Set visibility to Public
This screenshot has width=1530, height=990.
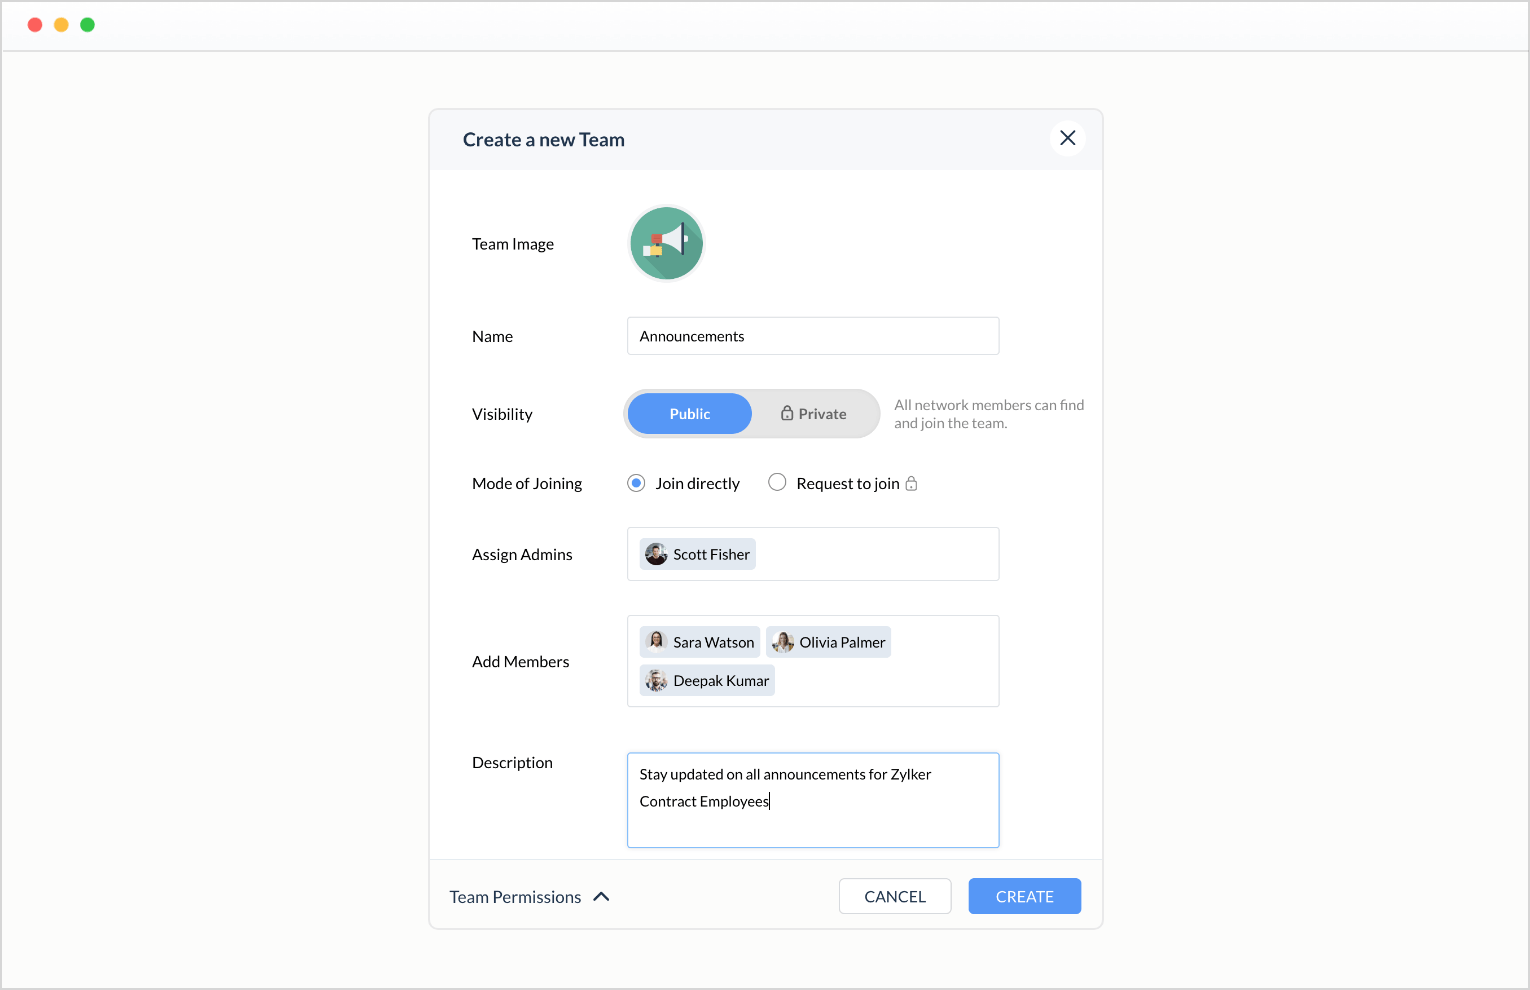click(689, 414)
